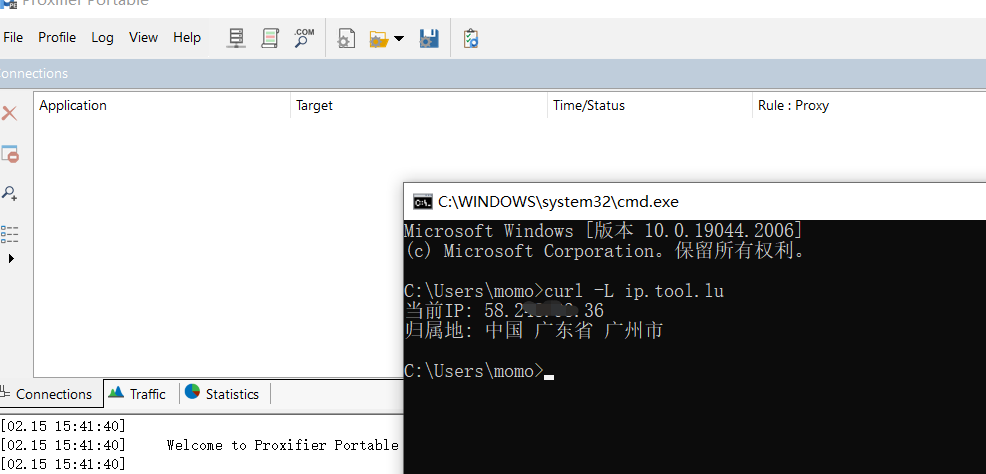986x474 pixels.
Task: Open Name Resolution (.COM) settings icon
Action: (x=303, y=38)
